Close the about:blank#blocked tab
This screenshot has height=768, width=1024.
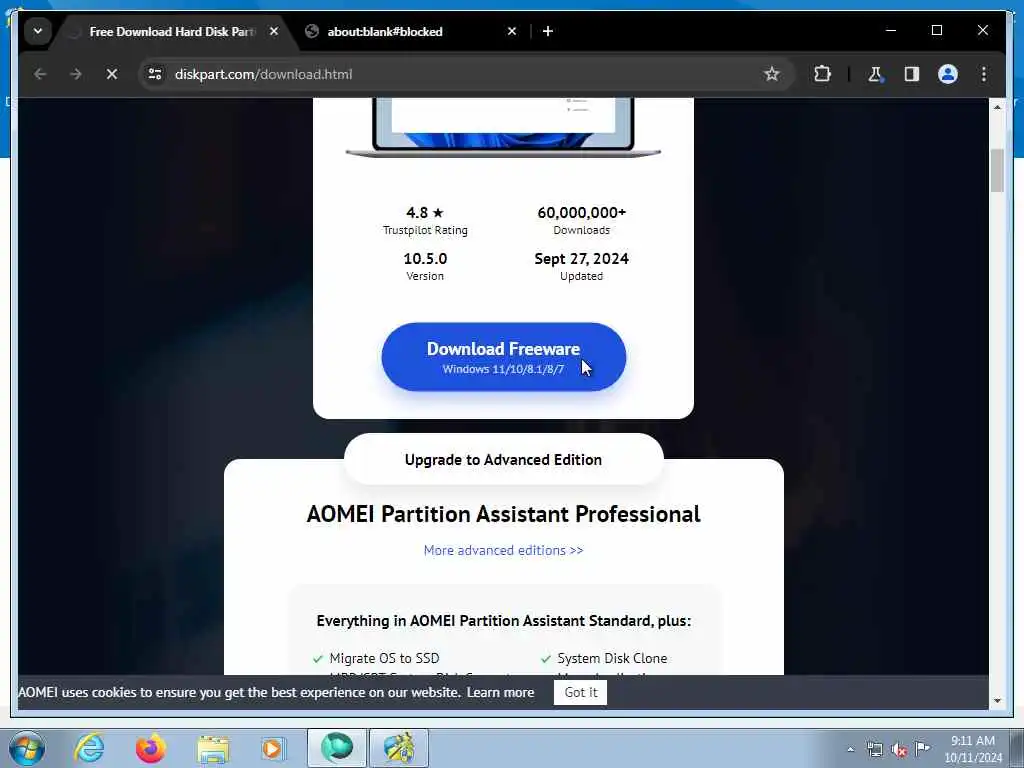pos(511,31)
